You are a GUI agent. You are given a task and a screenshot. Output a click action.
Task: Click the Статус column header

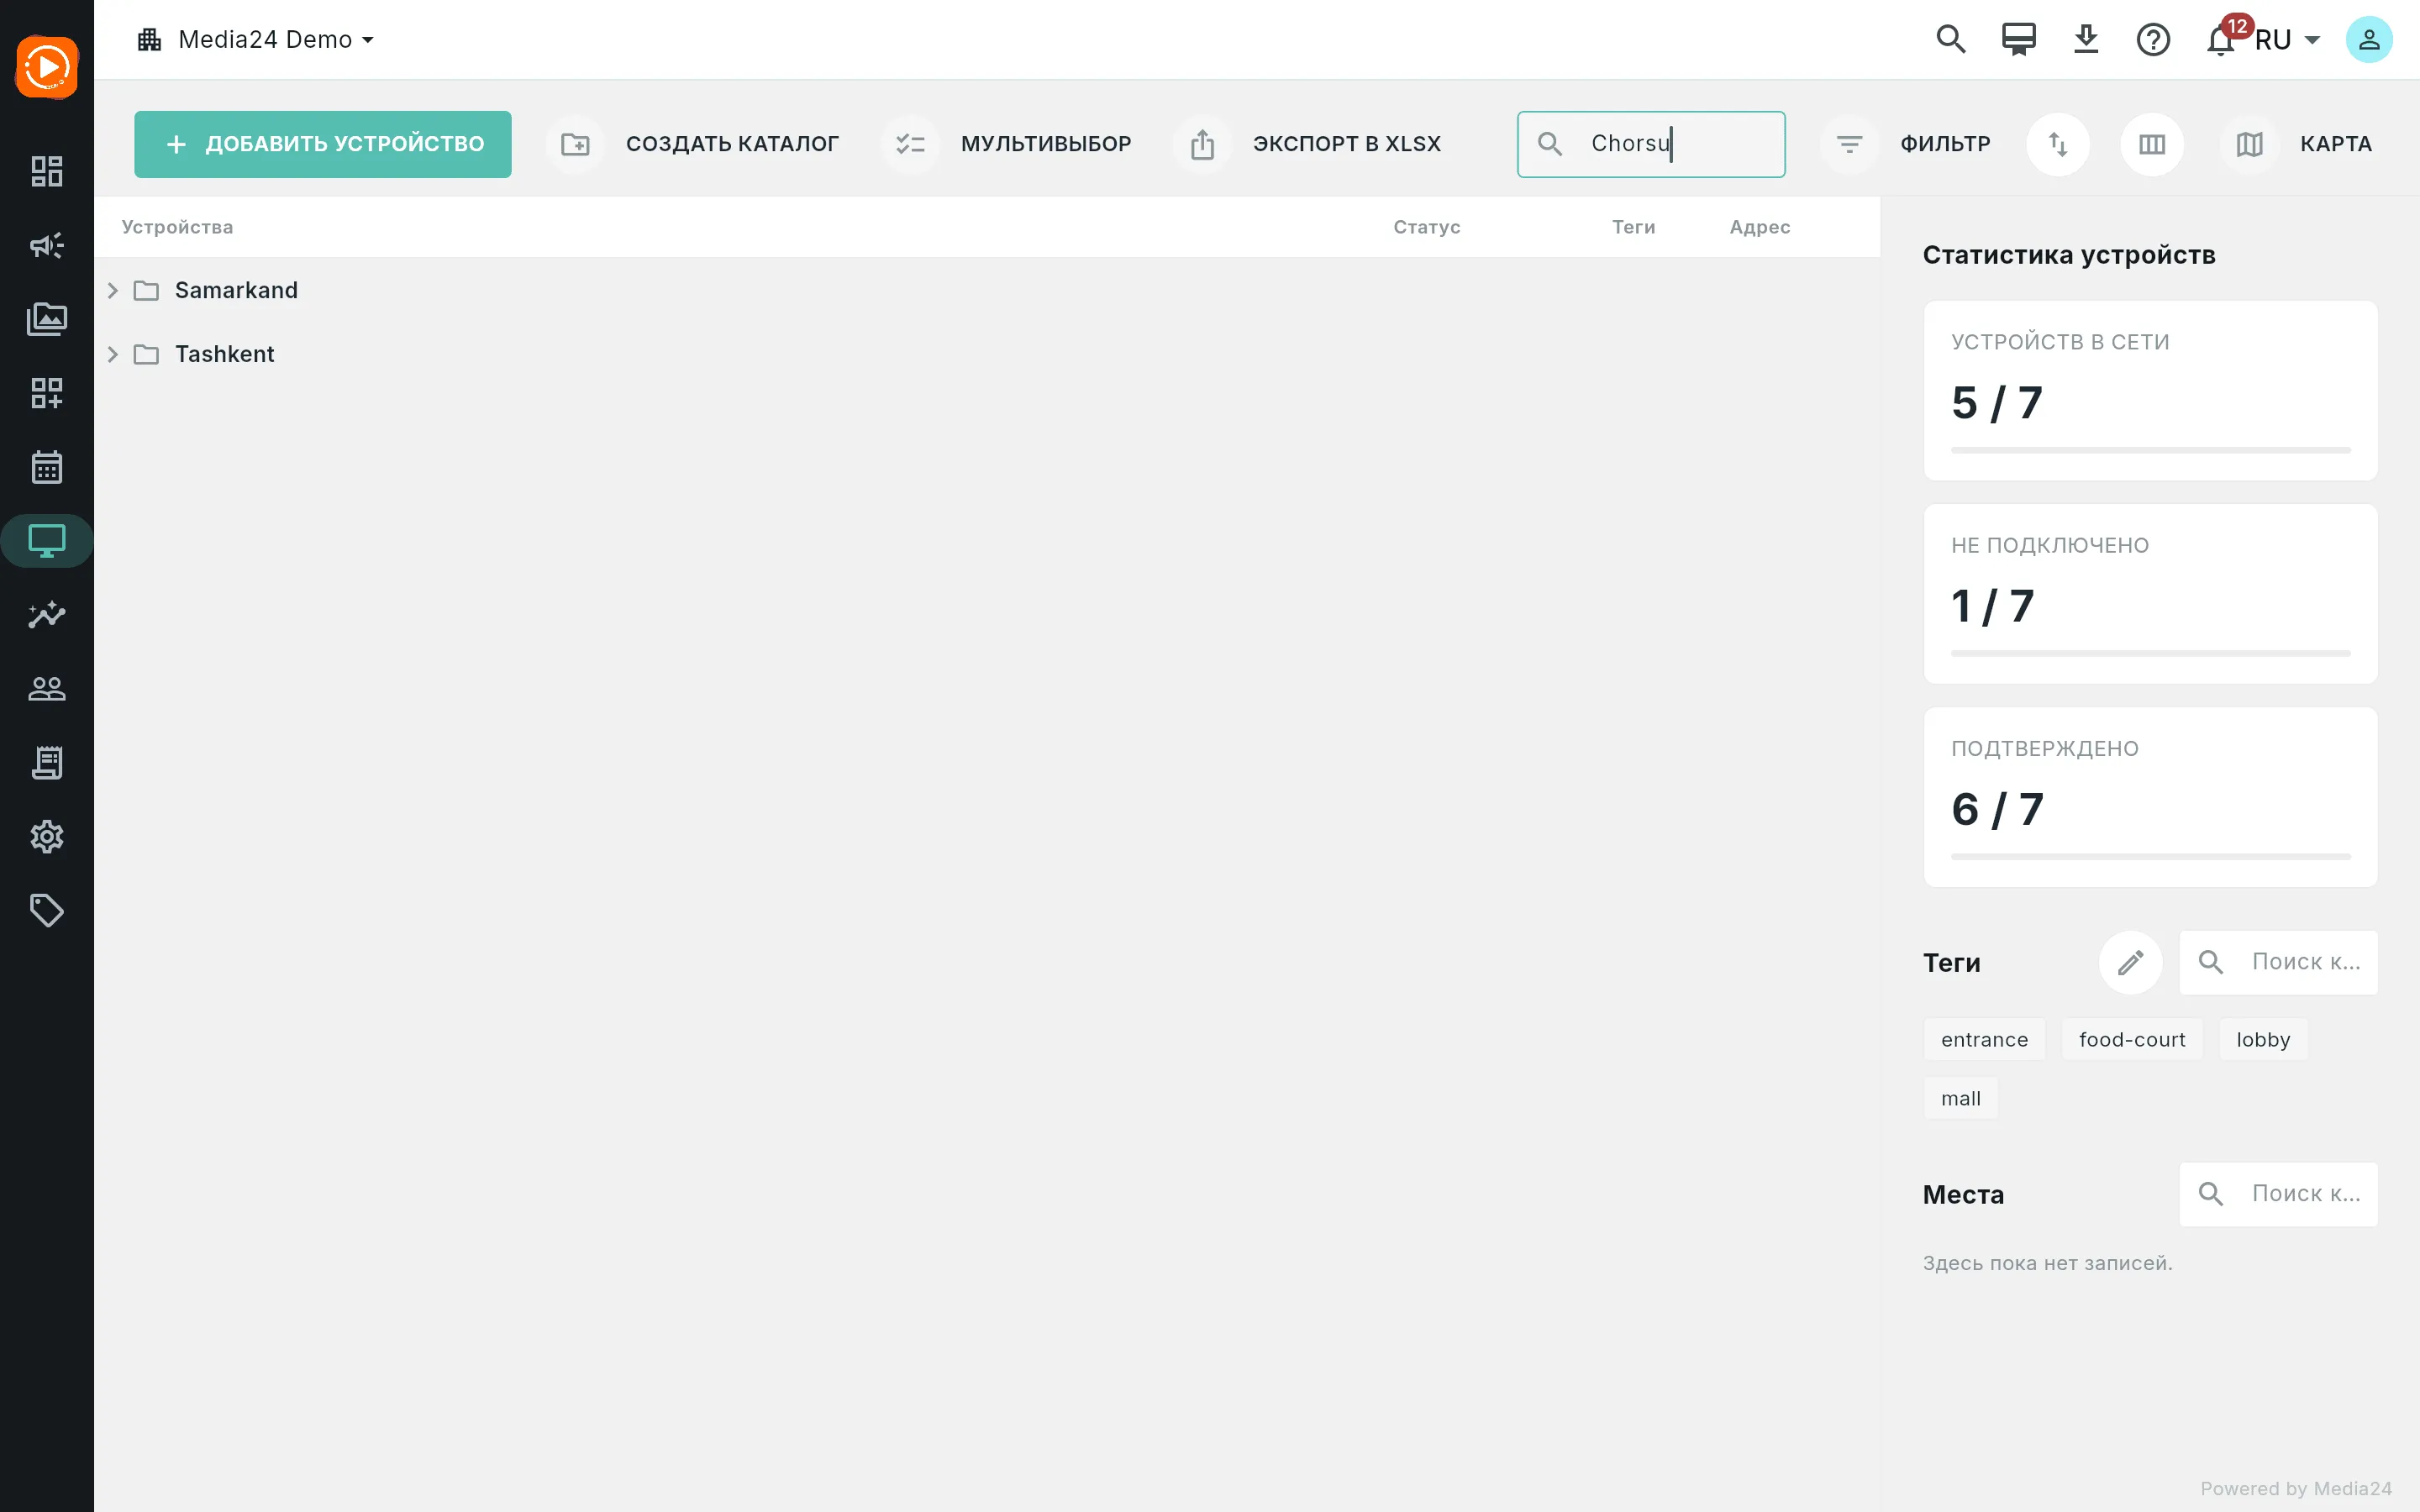pos(1427,227)
